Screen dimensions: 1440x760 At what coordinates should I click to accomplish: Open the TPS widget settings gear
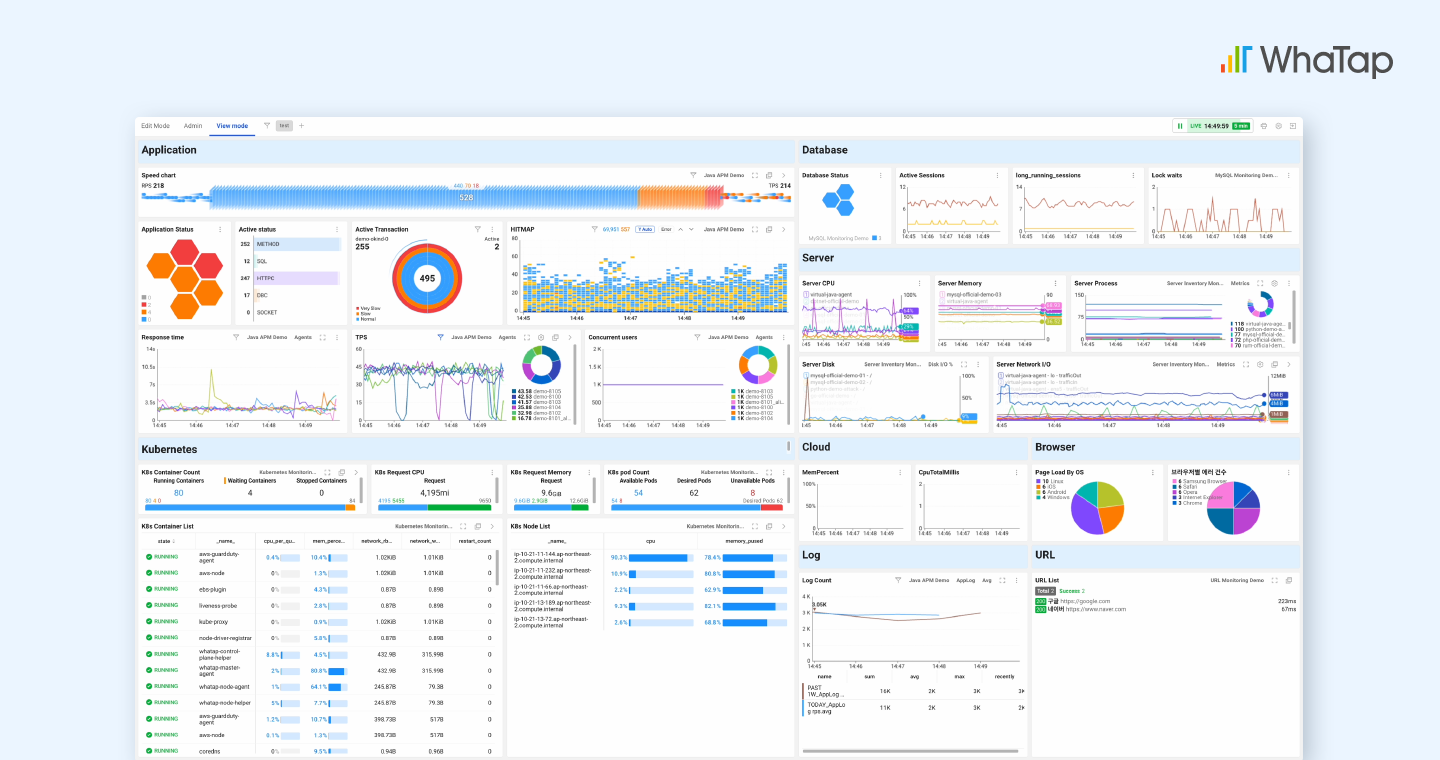pyautogui.click(x=541, y=337)
